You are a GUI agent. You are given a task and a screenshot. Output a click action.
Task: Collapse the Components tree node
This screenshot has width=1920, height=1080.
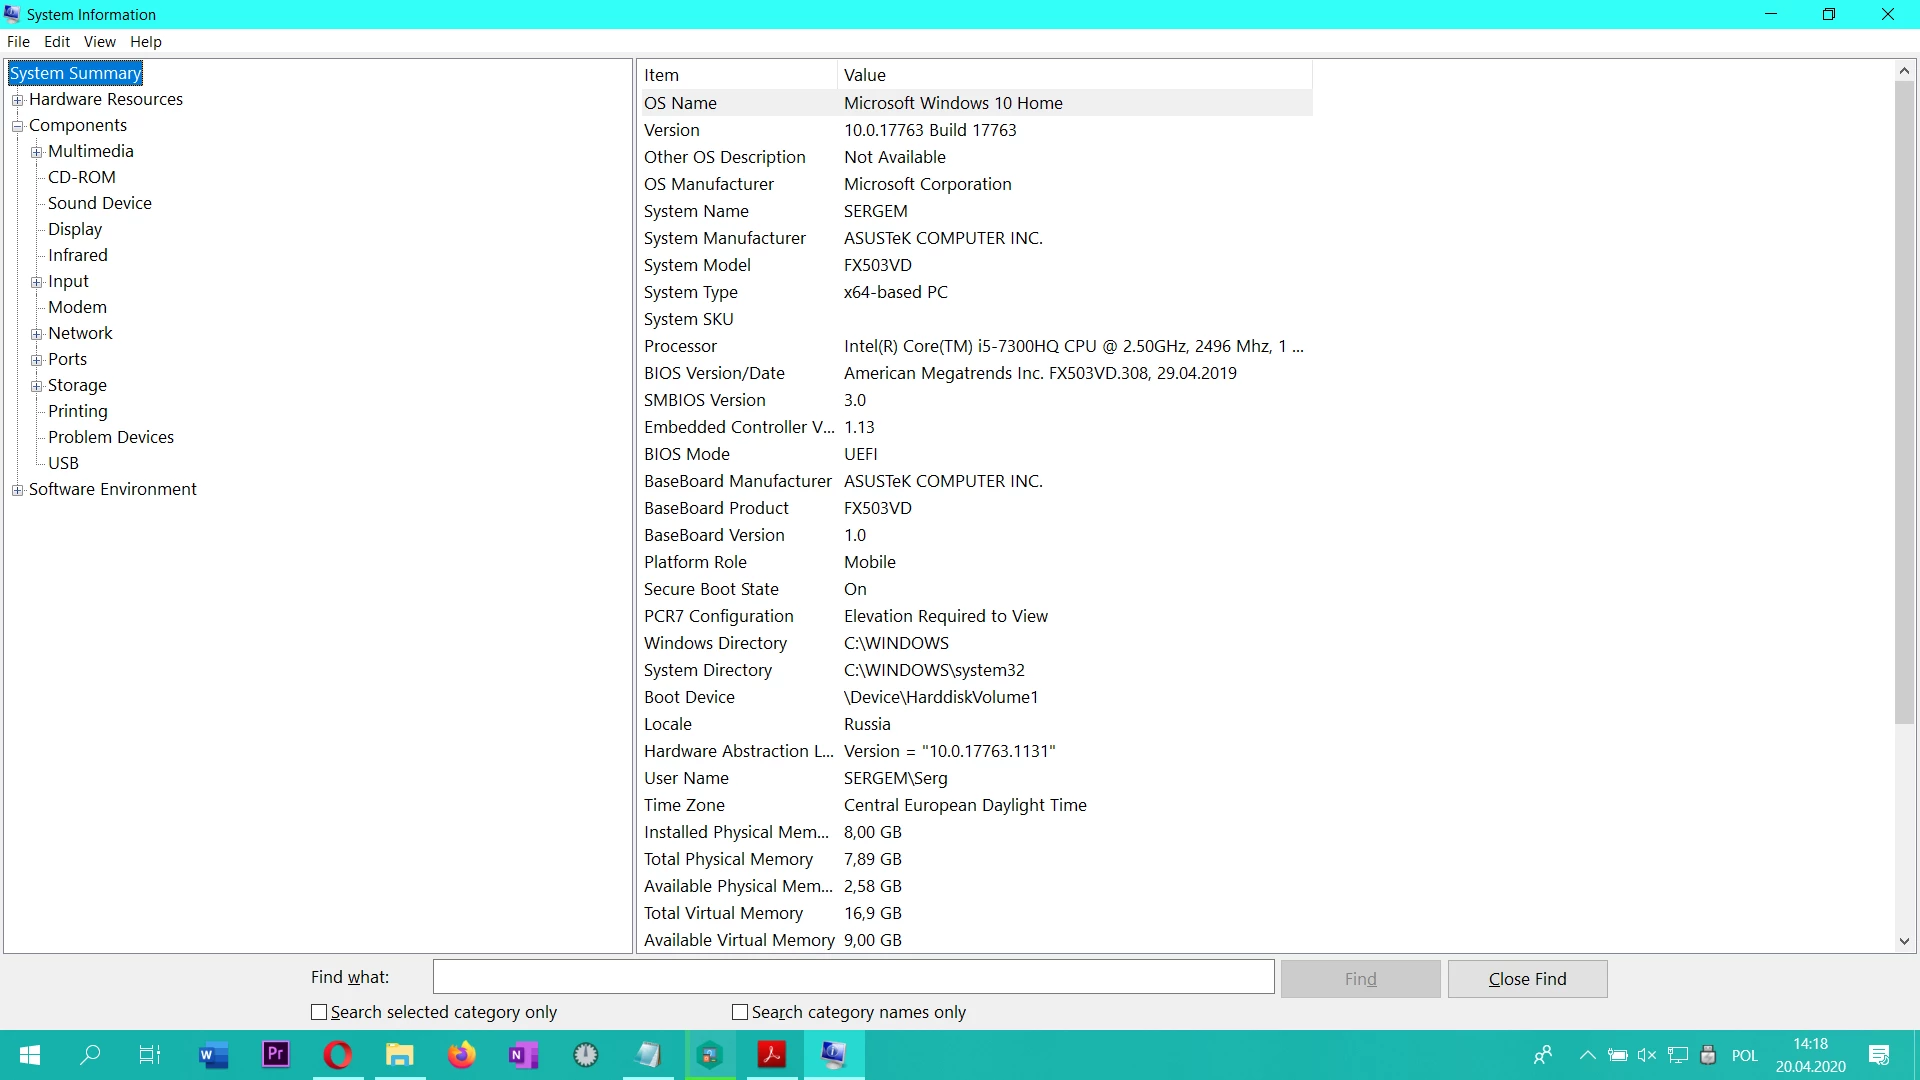coord(17,126)
